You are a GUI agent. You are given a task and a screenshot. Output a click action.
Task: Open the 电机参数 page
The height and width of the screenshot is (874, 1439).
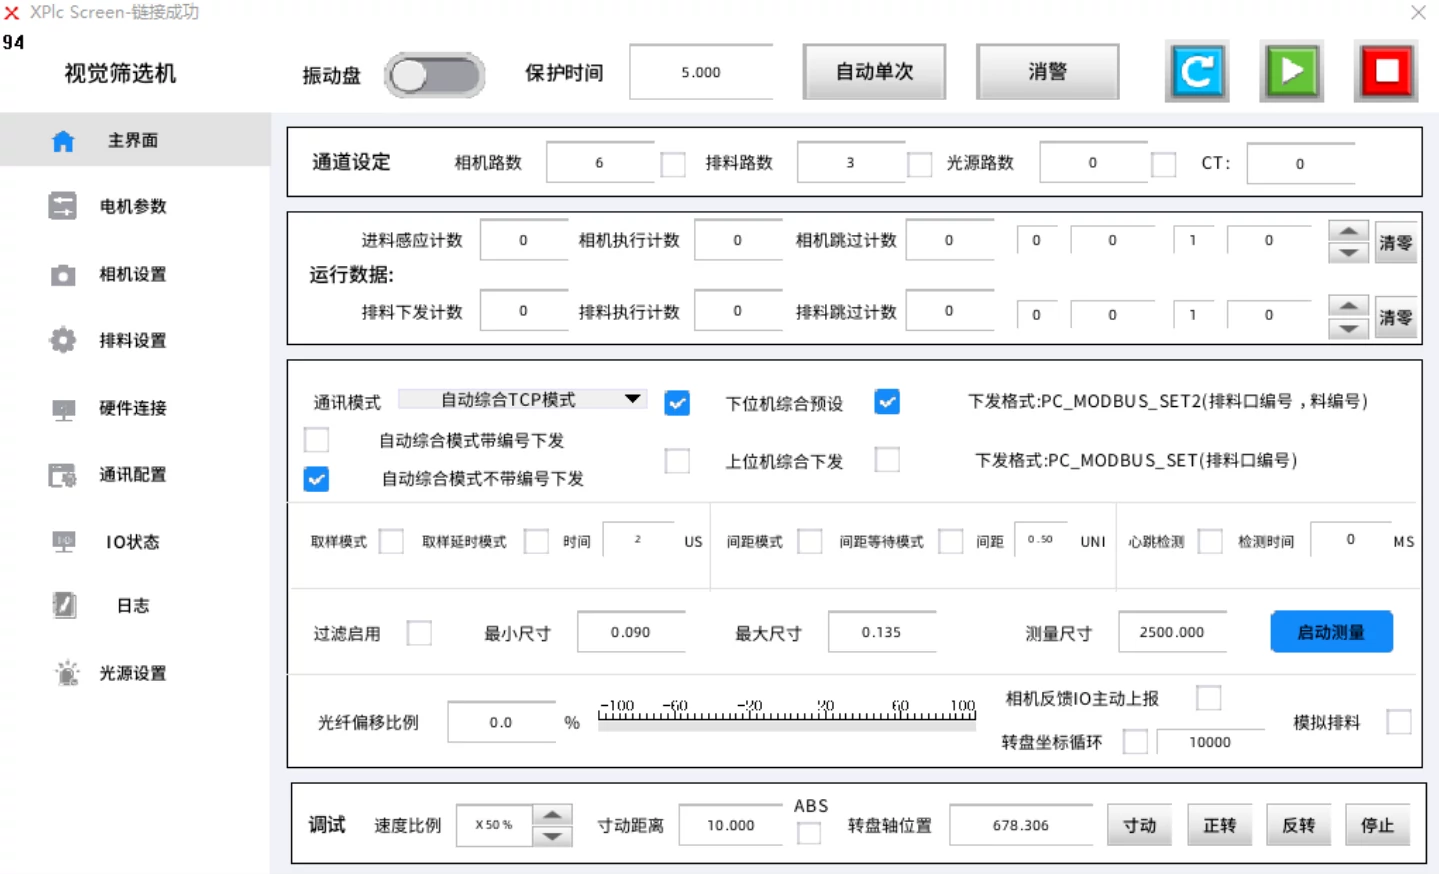[132, 206]
